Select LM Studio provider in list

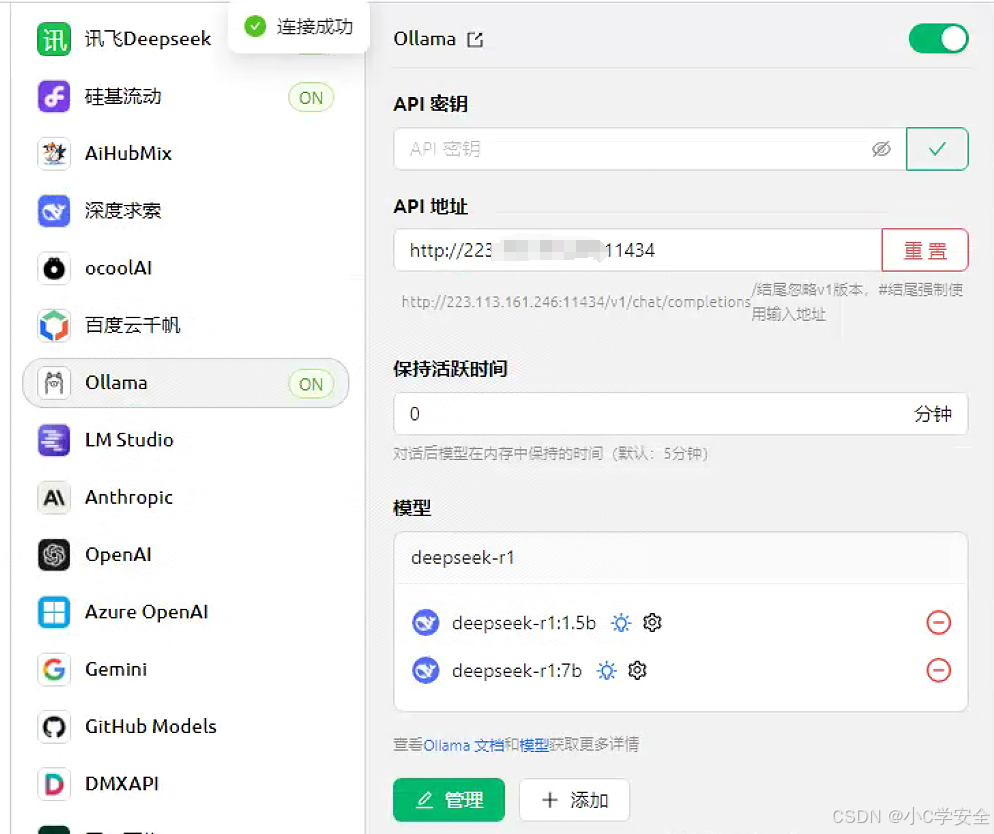pos(186,440)
